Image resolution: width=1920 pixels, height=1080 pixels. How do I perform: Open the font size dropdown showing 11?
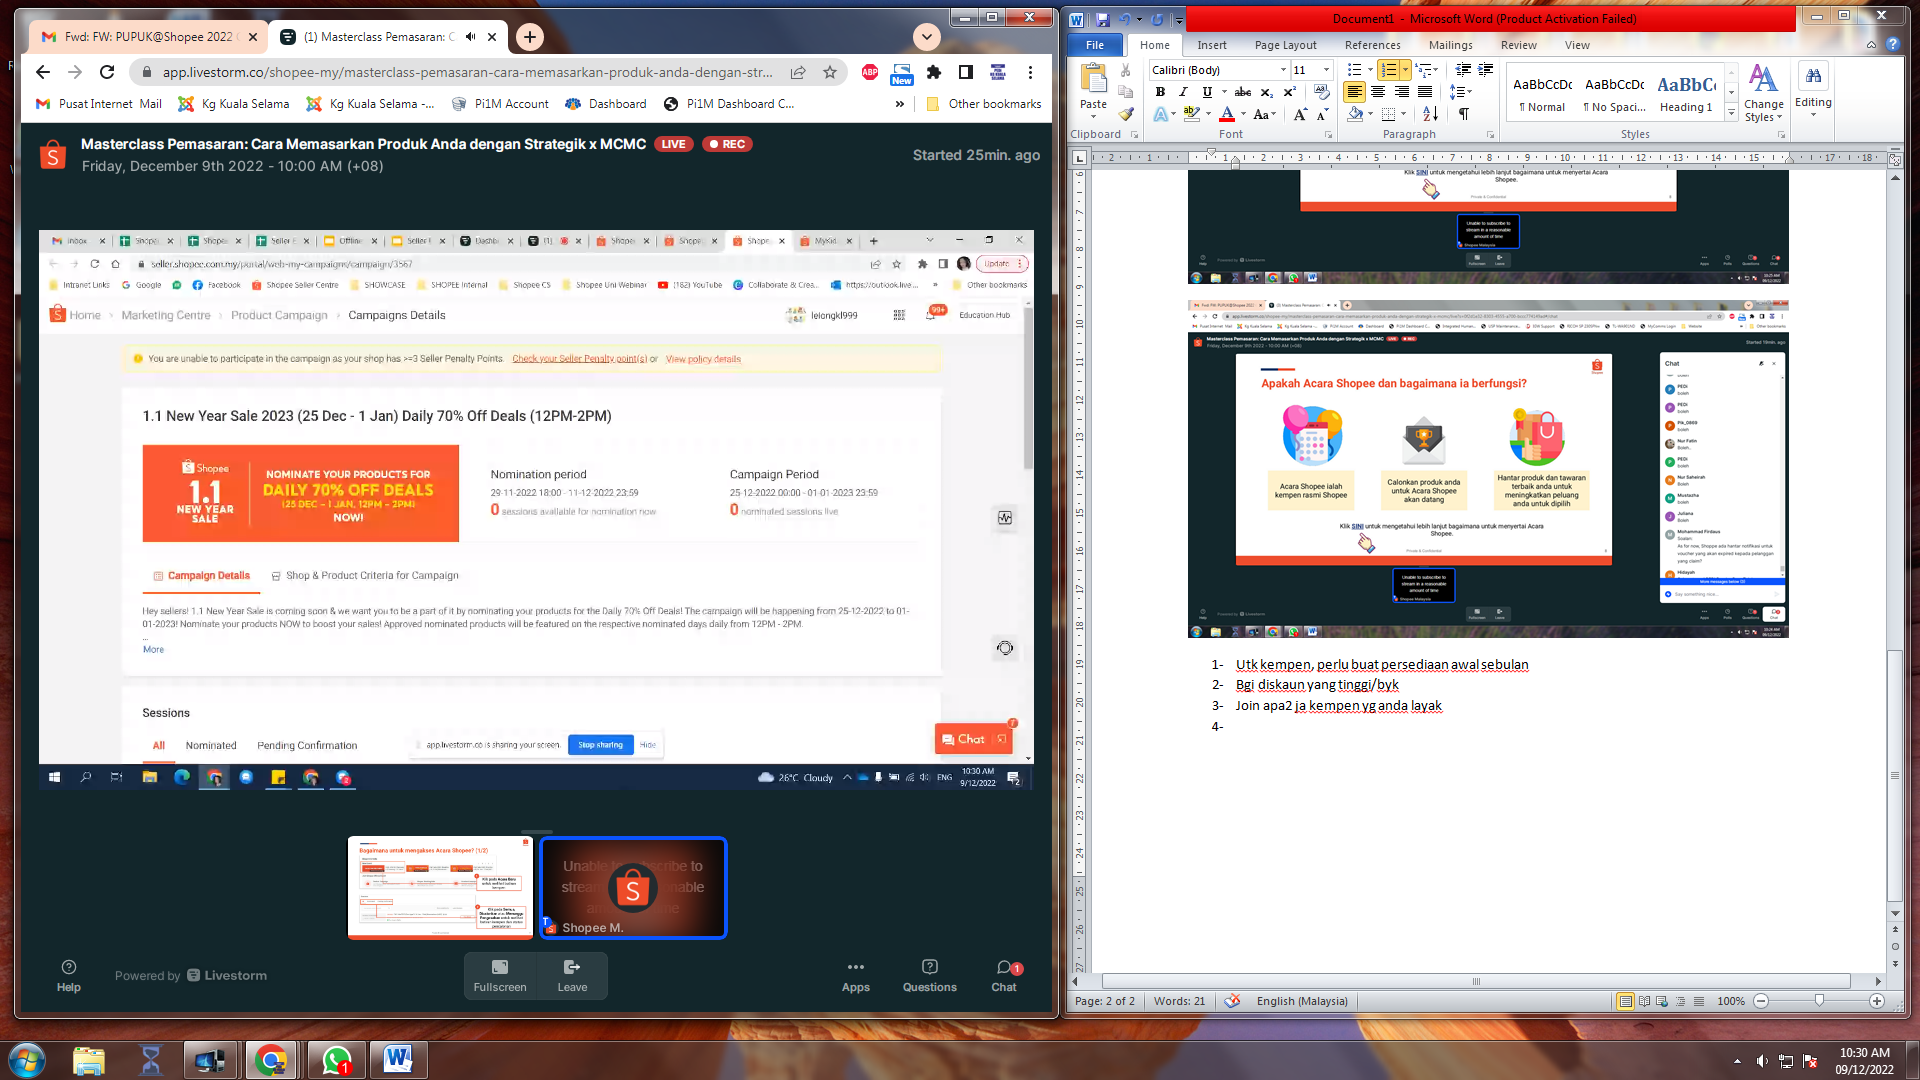pyautogui.click(x=1327, y=70)
